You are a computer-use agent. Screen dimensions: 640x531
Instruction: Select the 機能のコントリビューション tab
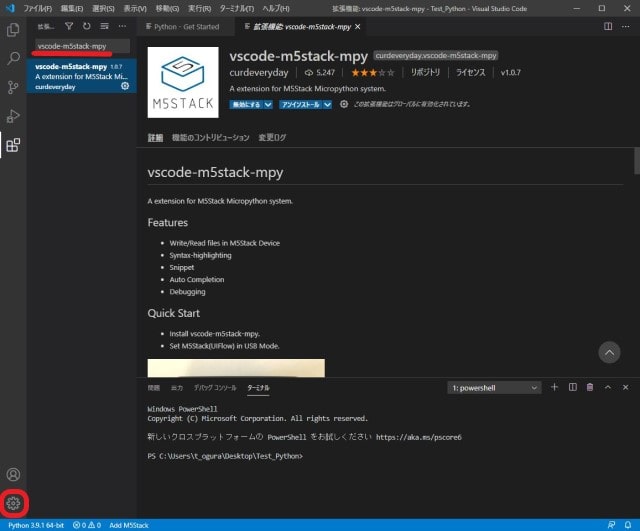211,138
